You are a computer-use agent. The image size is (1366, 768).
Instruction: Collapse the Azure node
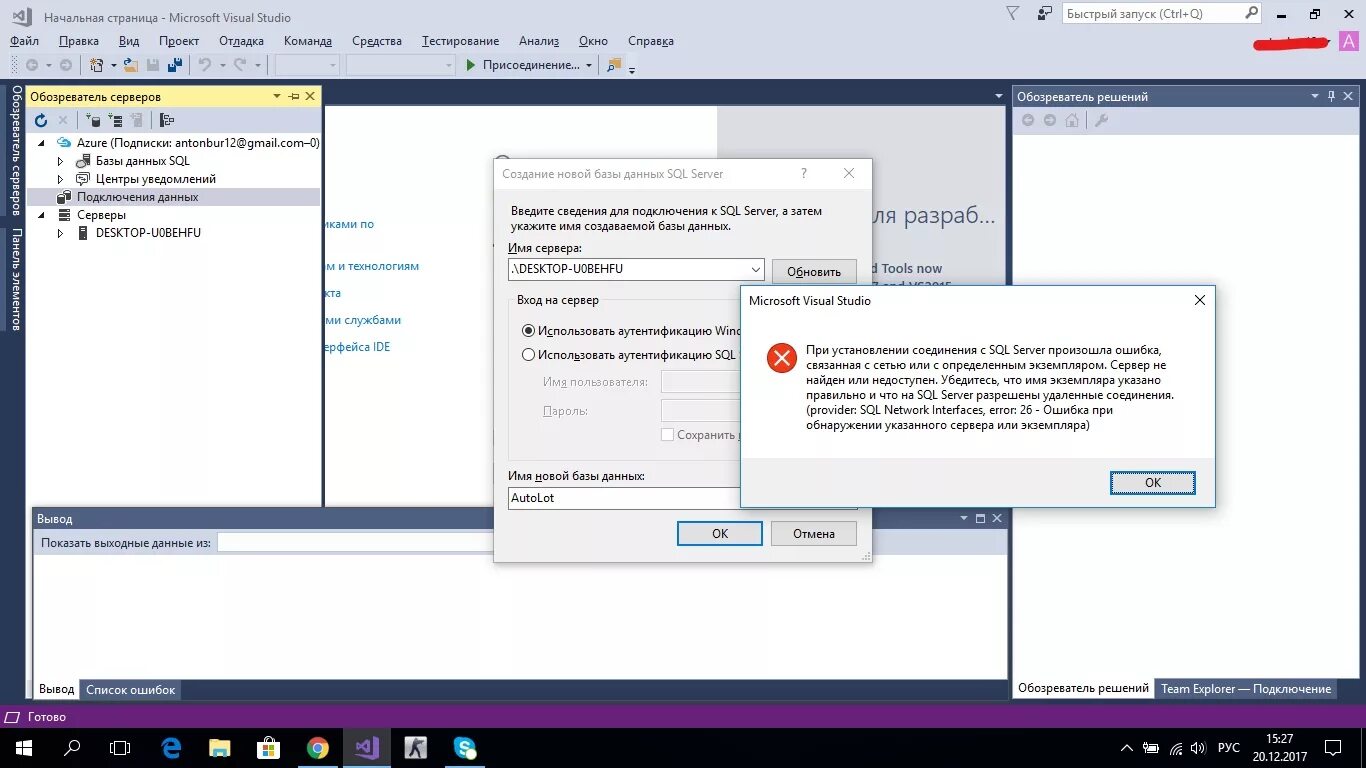tap(42, 143)
